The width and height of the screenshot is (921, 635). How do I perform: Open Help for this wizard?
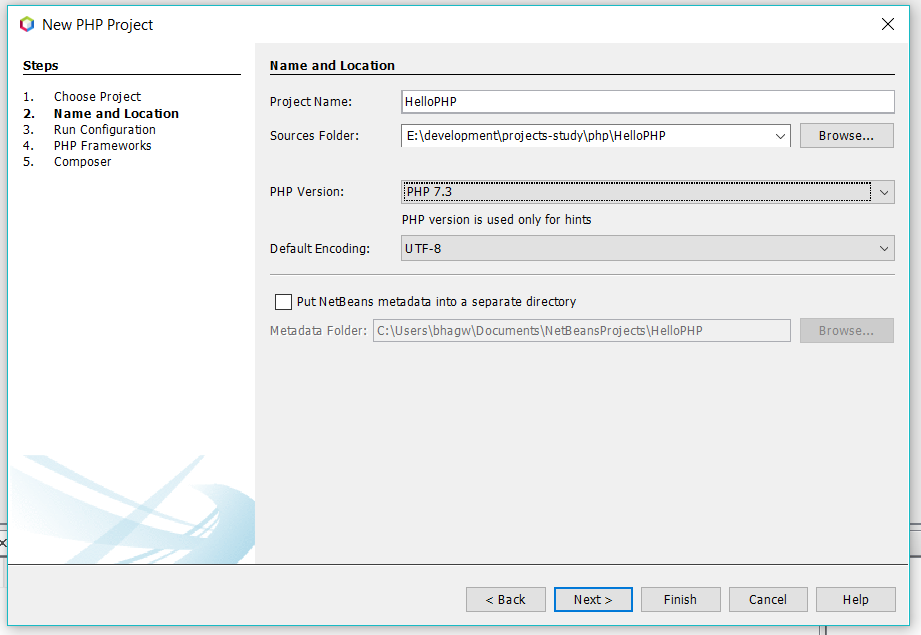pos(855,600)
